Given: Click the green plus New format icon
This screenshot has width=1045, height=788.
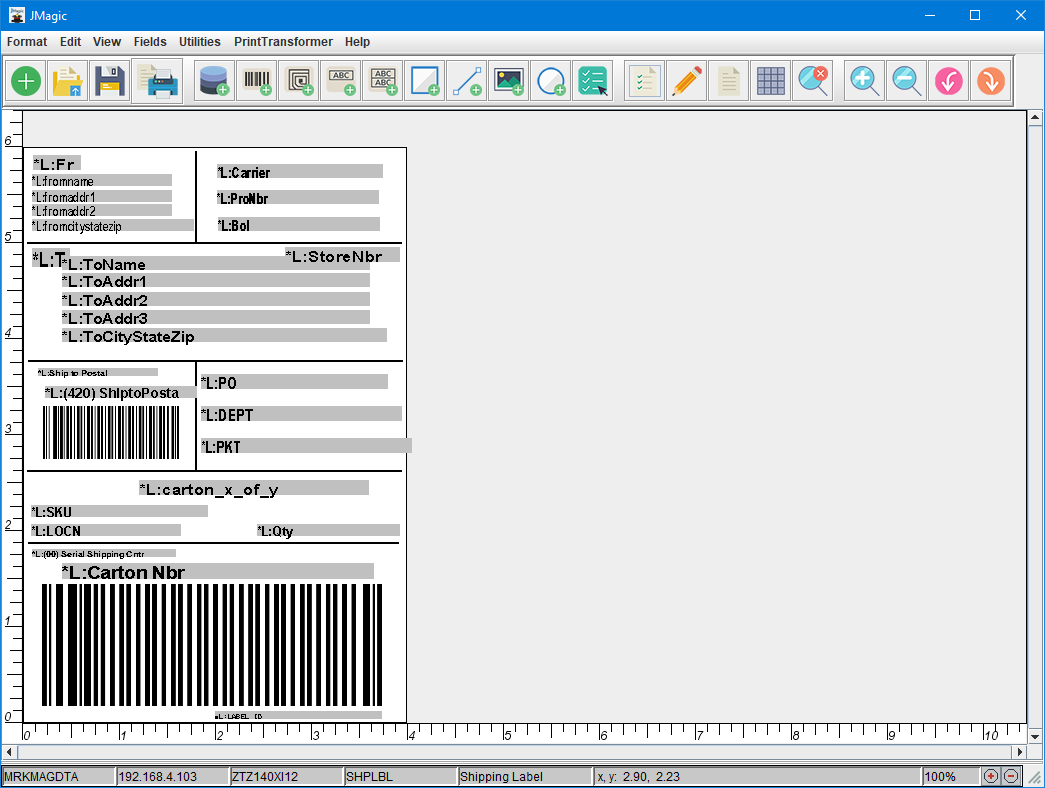Looking at the screenshot, I should pos(26,81).
